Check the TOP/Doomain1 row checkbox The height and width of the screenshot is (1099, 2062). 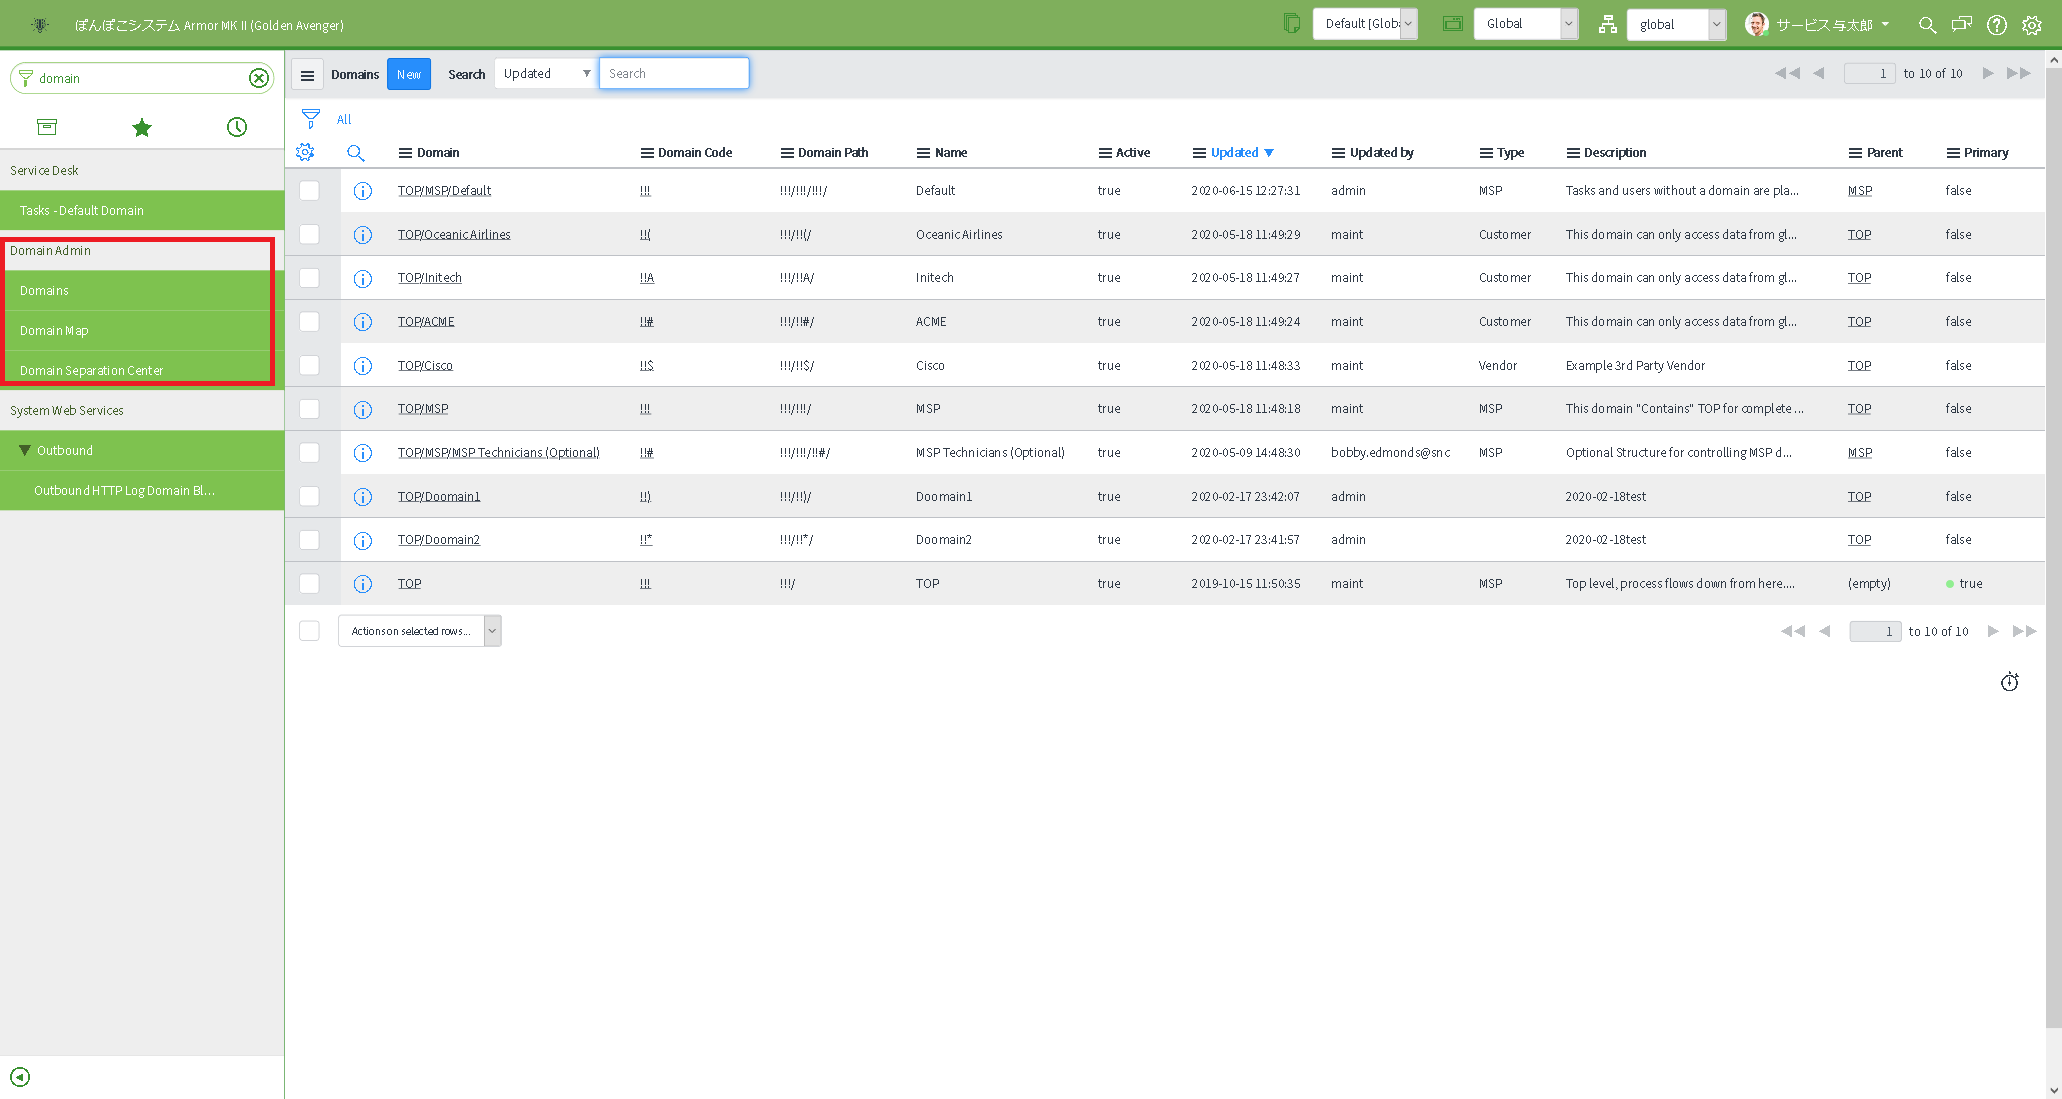tap(310, 496)
